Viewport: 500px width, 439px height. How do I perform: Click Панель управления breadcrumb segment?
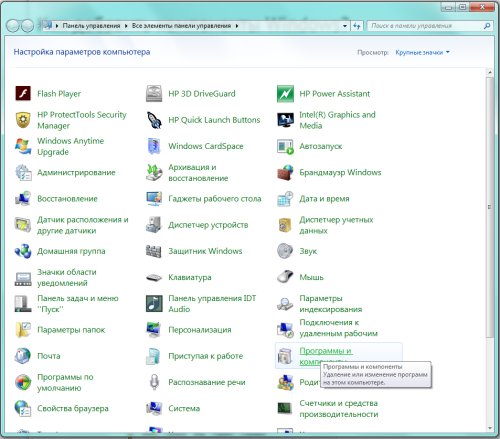click(91, 26)
